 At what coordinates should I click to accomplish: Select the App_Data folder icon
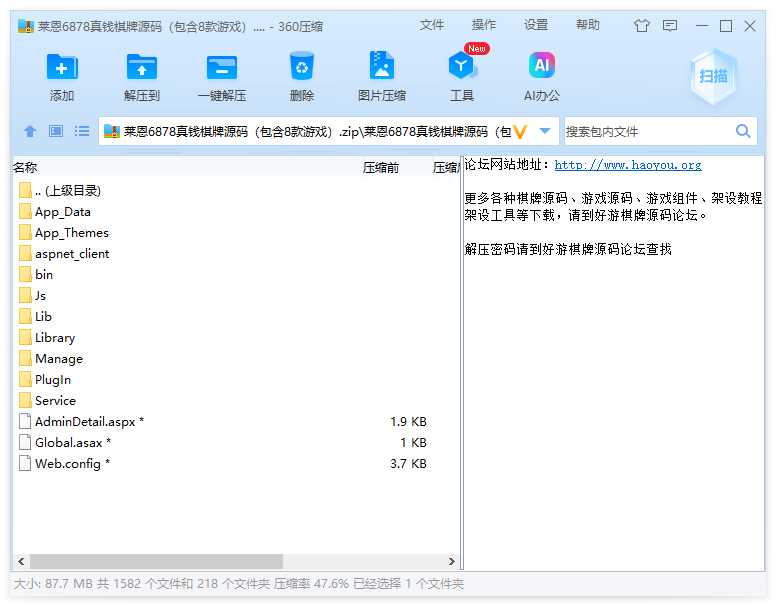pyautogui.click(x=25, y=212)
